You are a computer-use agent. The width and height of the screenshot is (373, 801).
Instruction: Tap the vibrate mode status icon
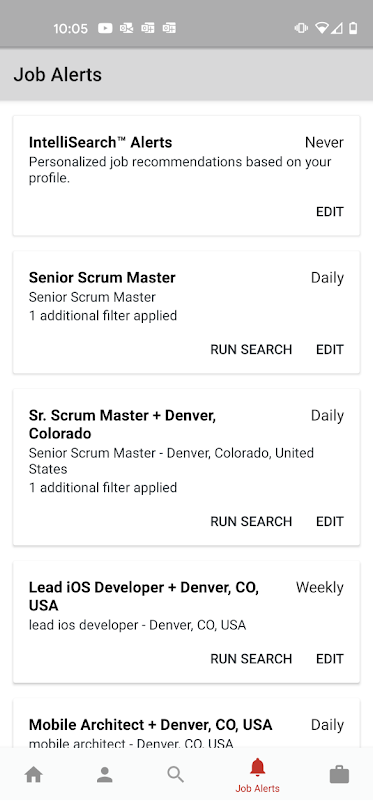click(x=301, y=28)
